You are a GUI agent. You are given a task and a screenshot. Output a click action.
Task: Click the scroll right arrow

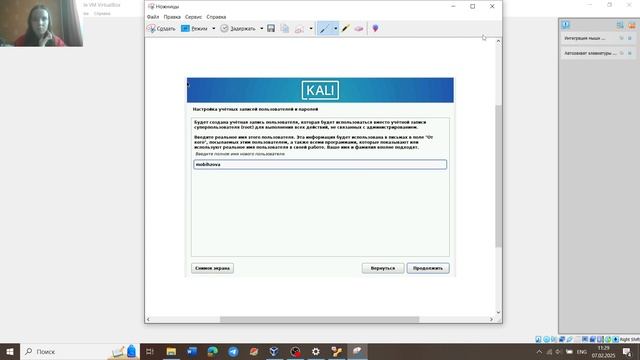tap(491, 319)
